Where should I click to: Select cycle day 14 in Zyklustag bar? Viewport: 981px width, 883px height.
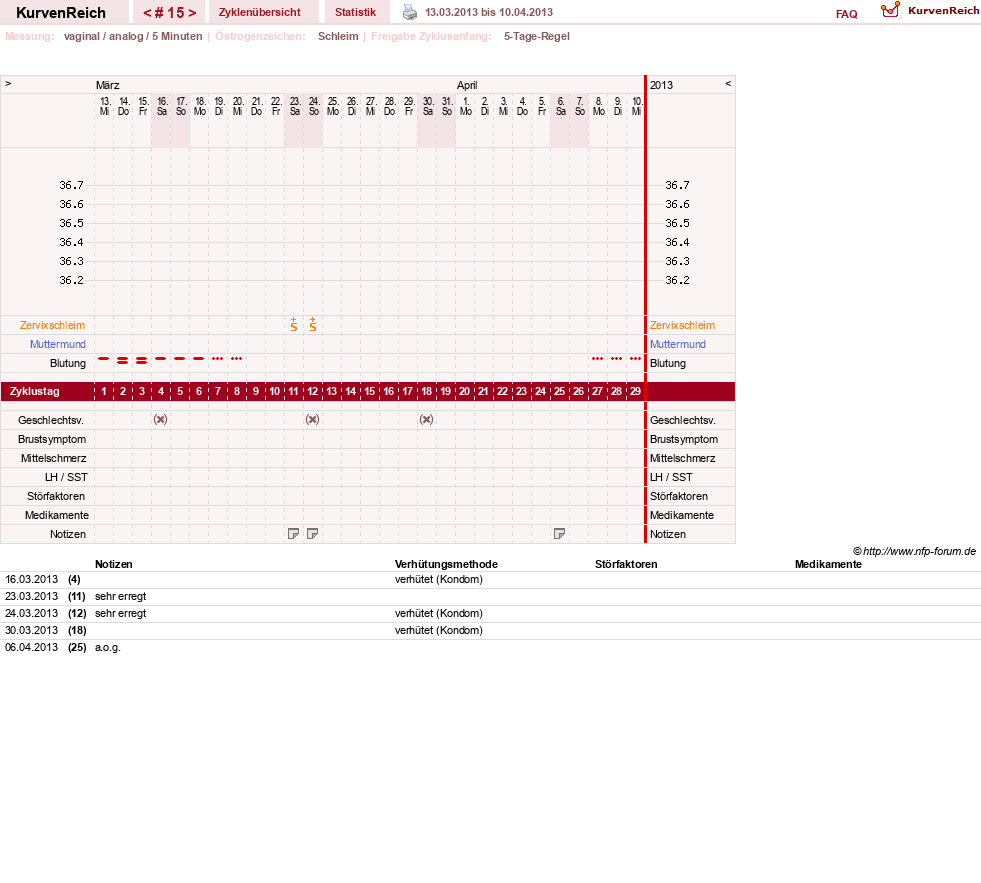(x=350, y=391)
